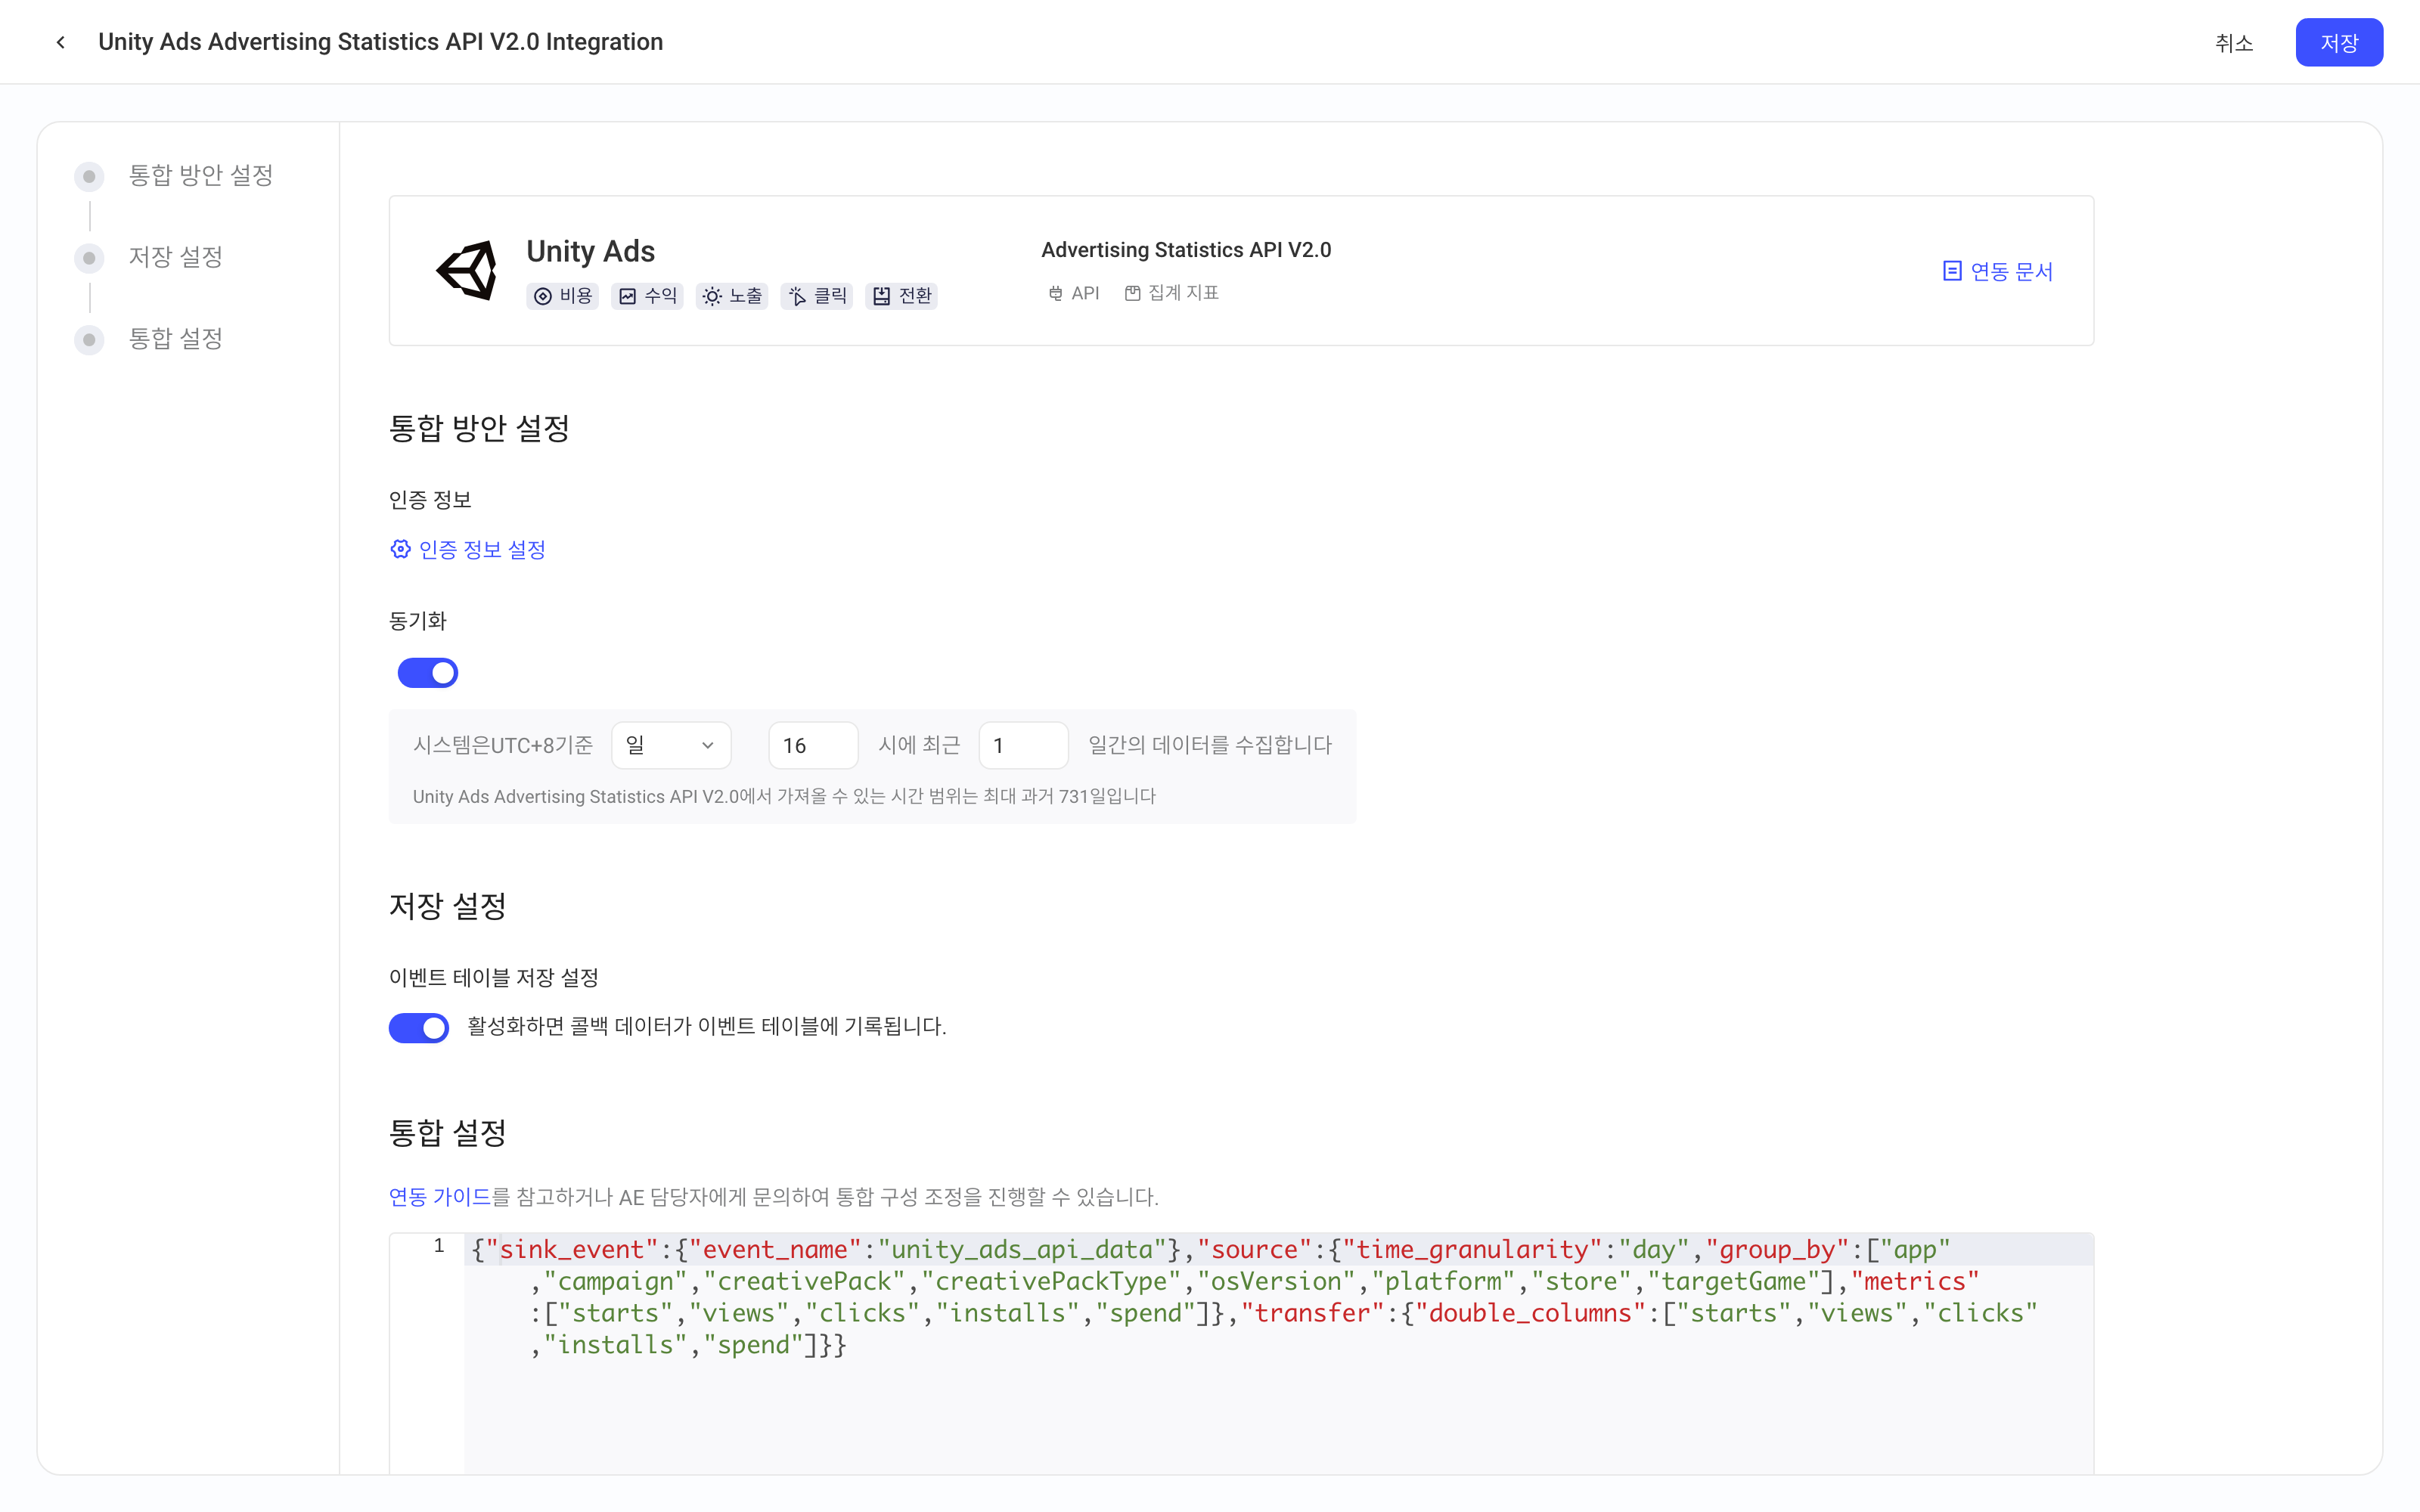
Task: Click the 전환 conversion tag icon
Action: (x=881, y=296)
